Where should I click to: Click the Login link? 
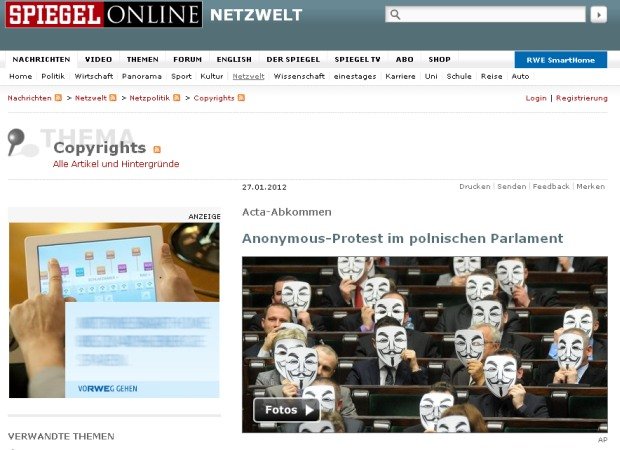pyautogui.click(x=536, y=98)
